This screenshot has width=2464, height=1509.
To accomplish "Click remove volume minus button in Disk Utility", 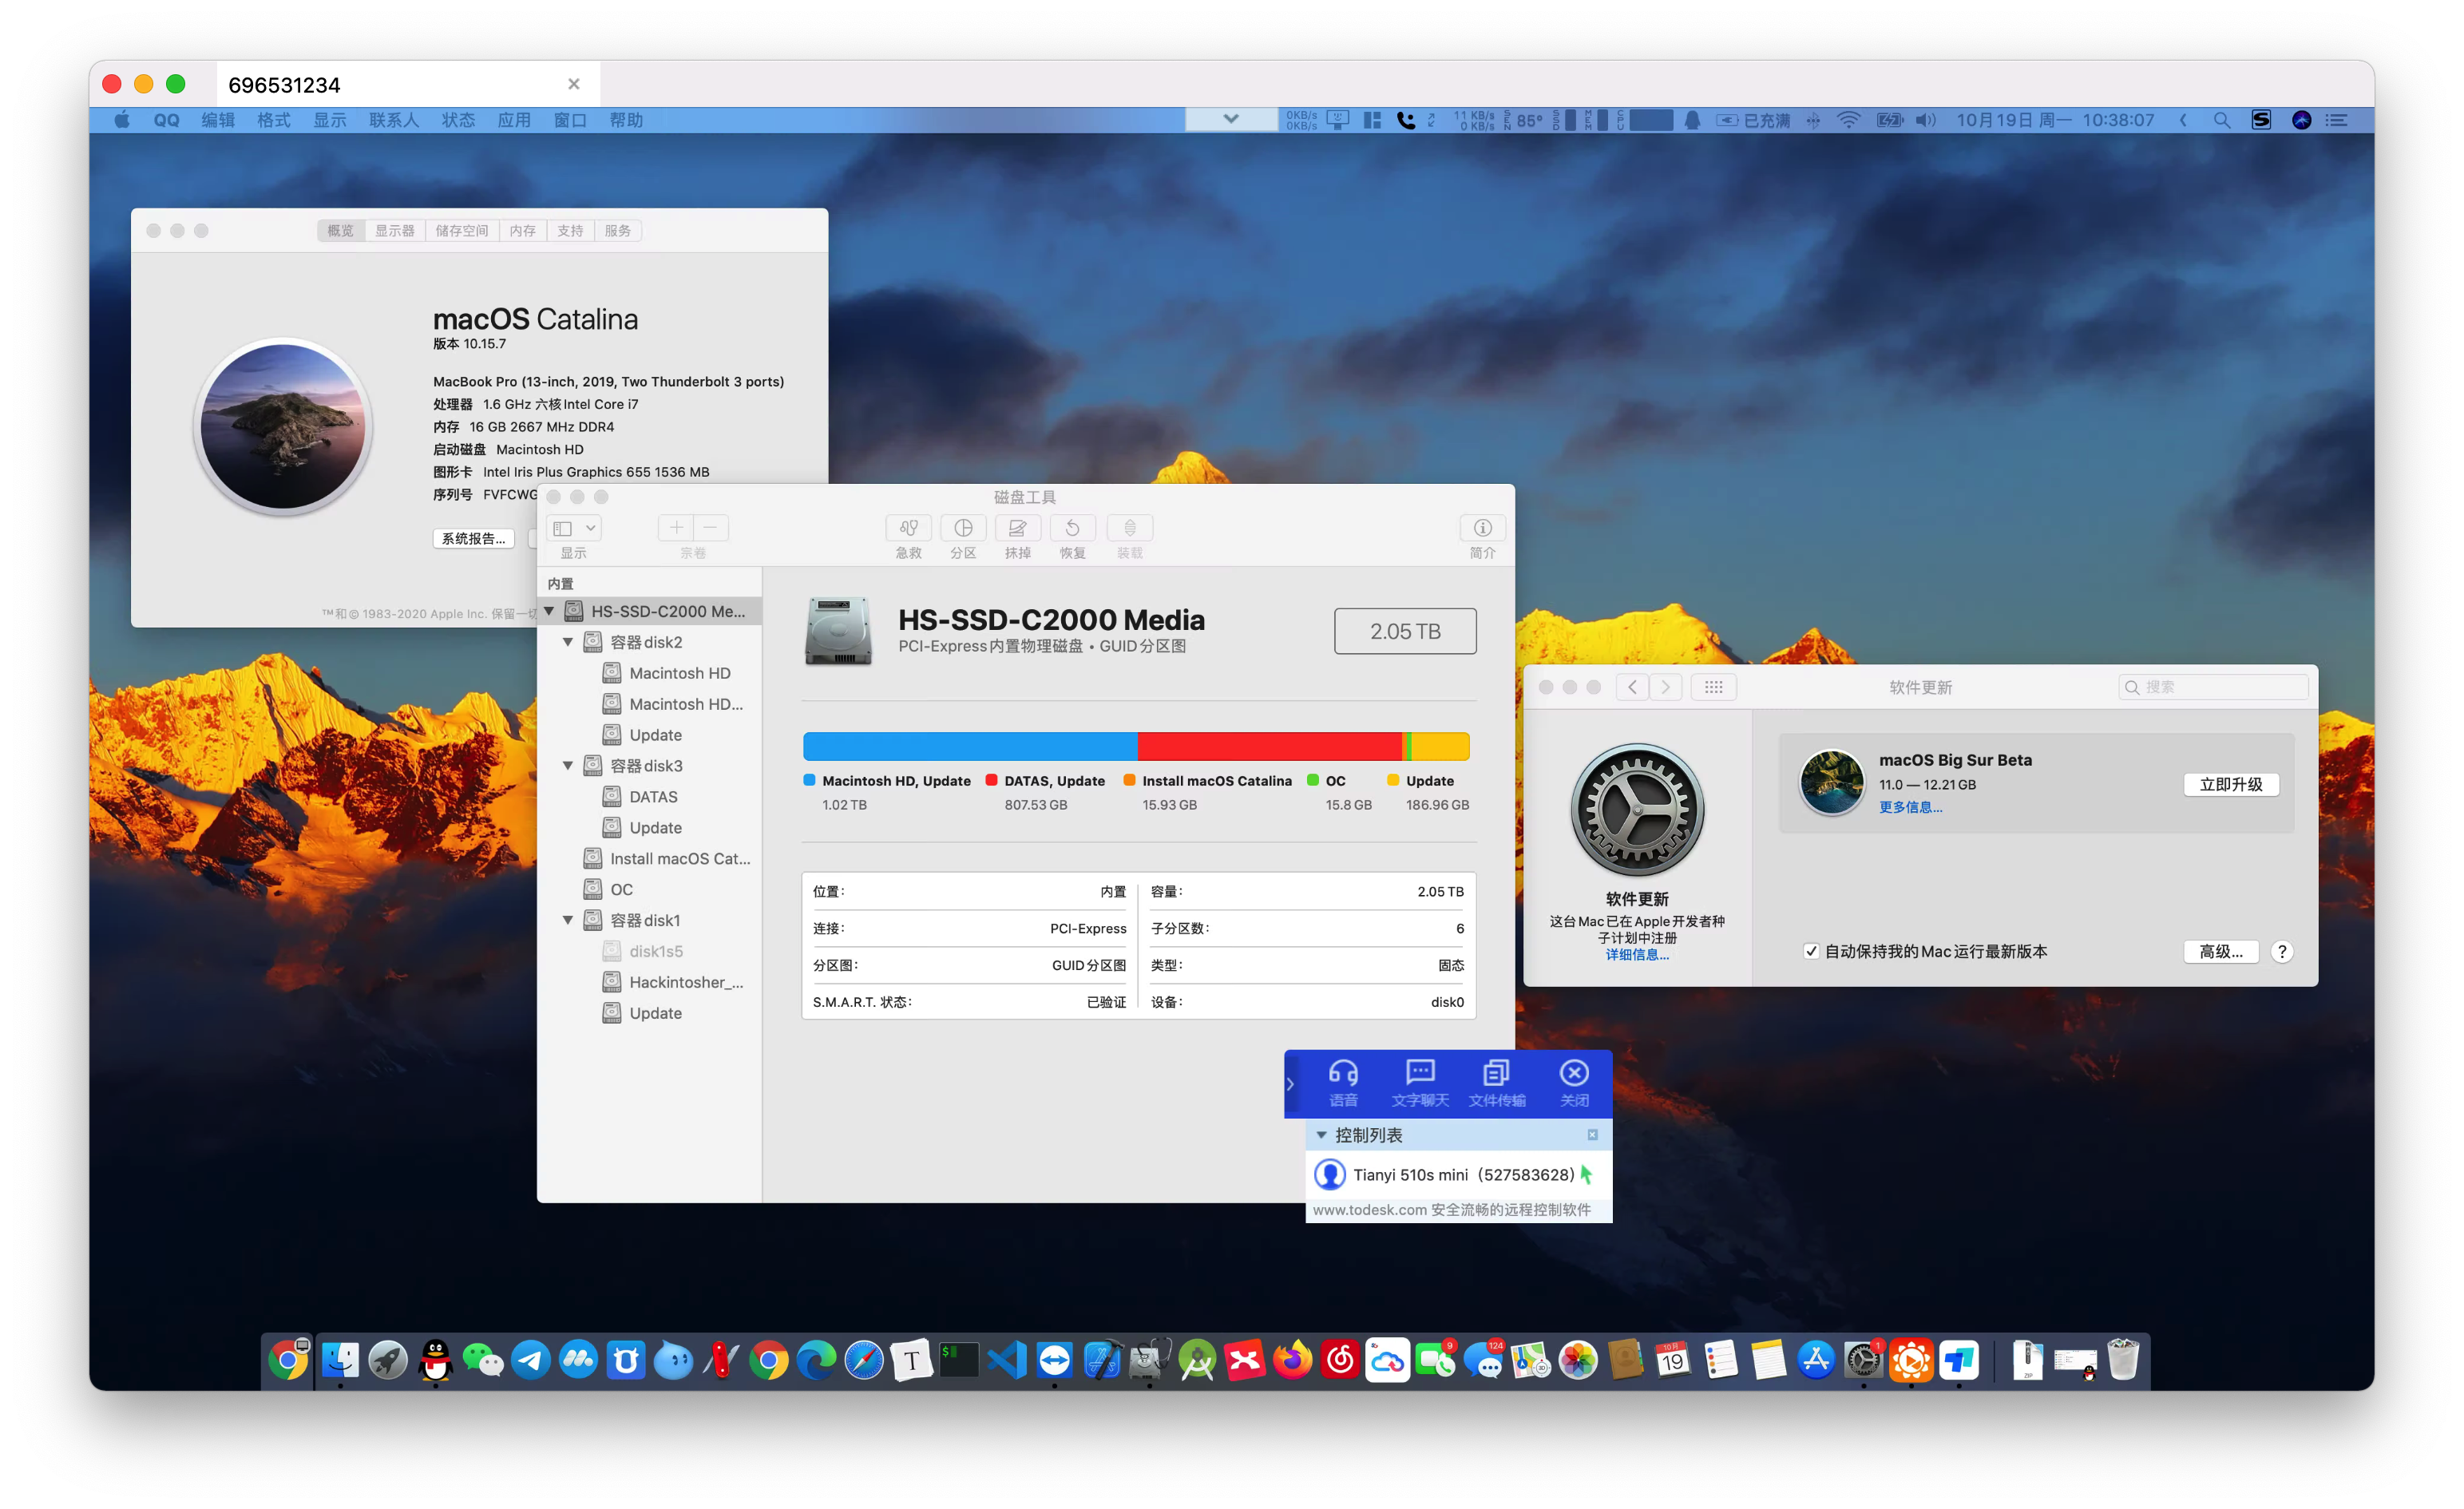I will click(711, 528).
